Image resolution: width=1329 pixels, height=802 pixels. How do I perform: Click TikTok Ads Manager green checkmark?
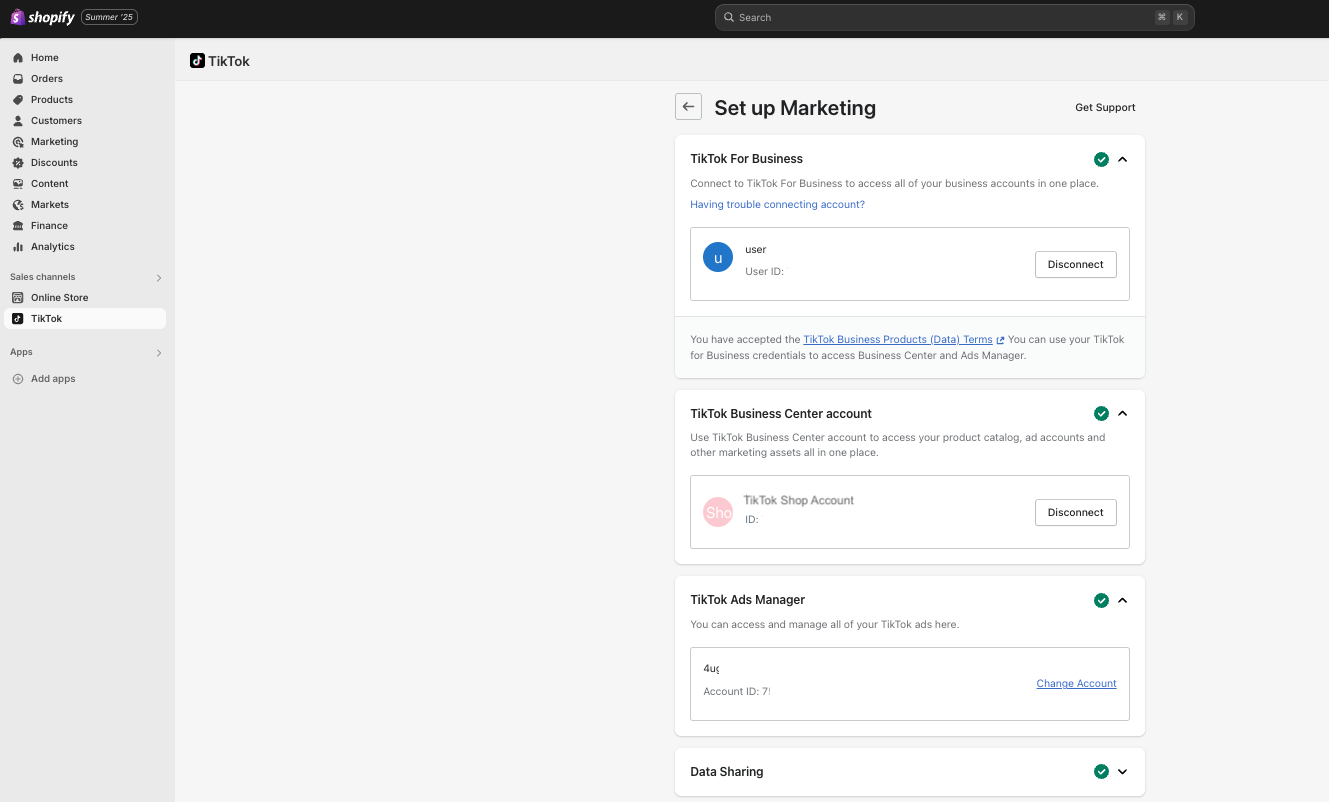coord(1101,600)
